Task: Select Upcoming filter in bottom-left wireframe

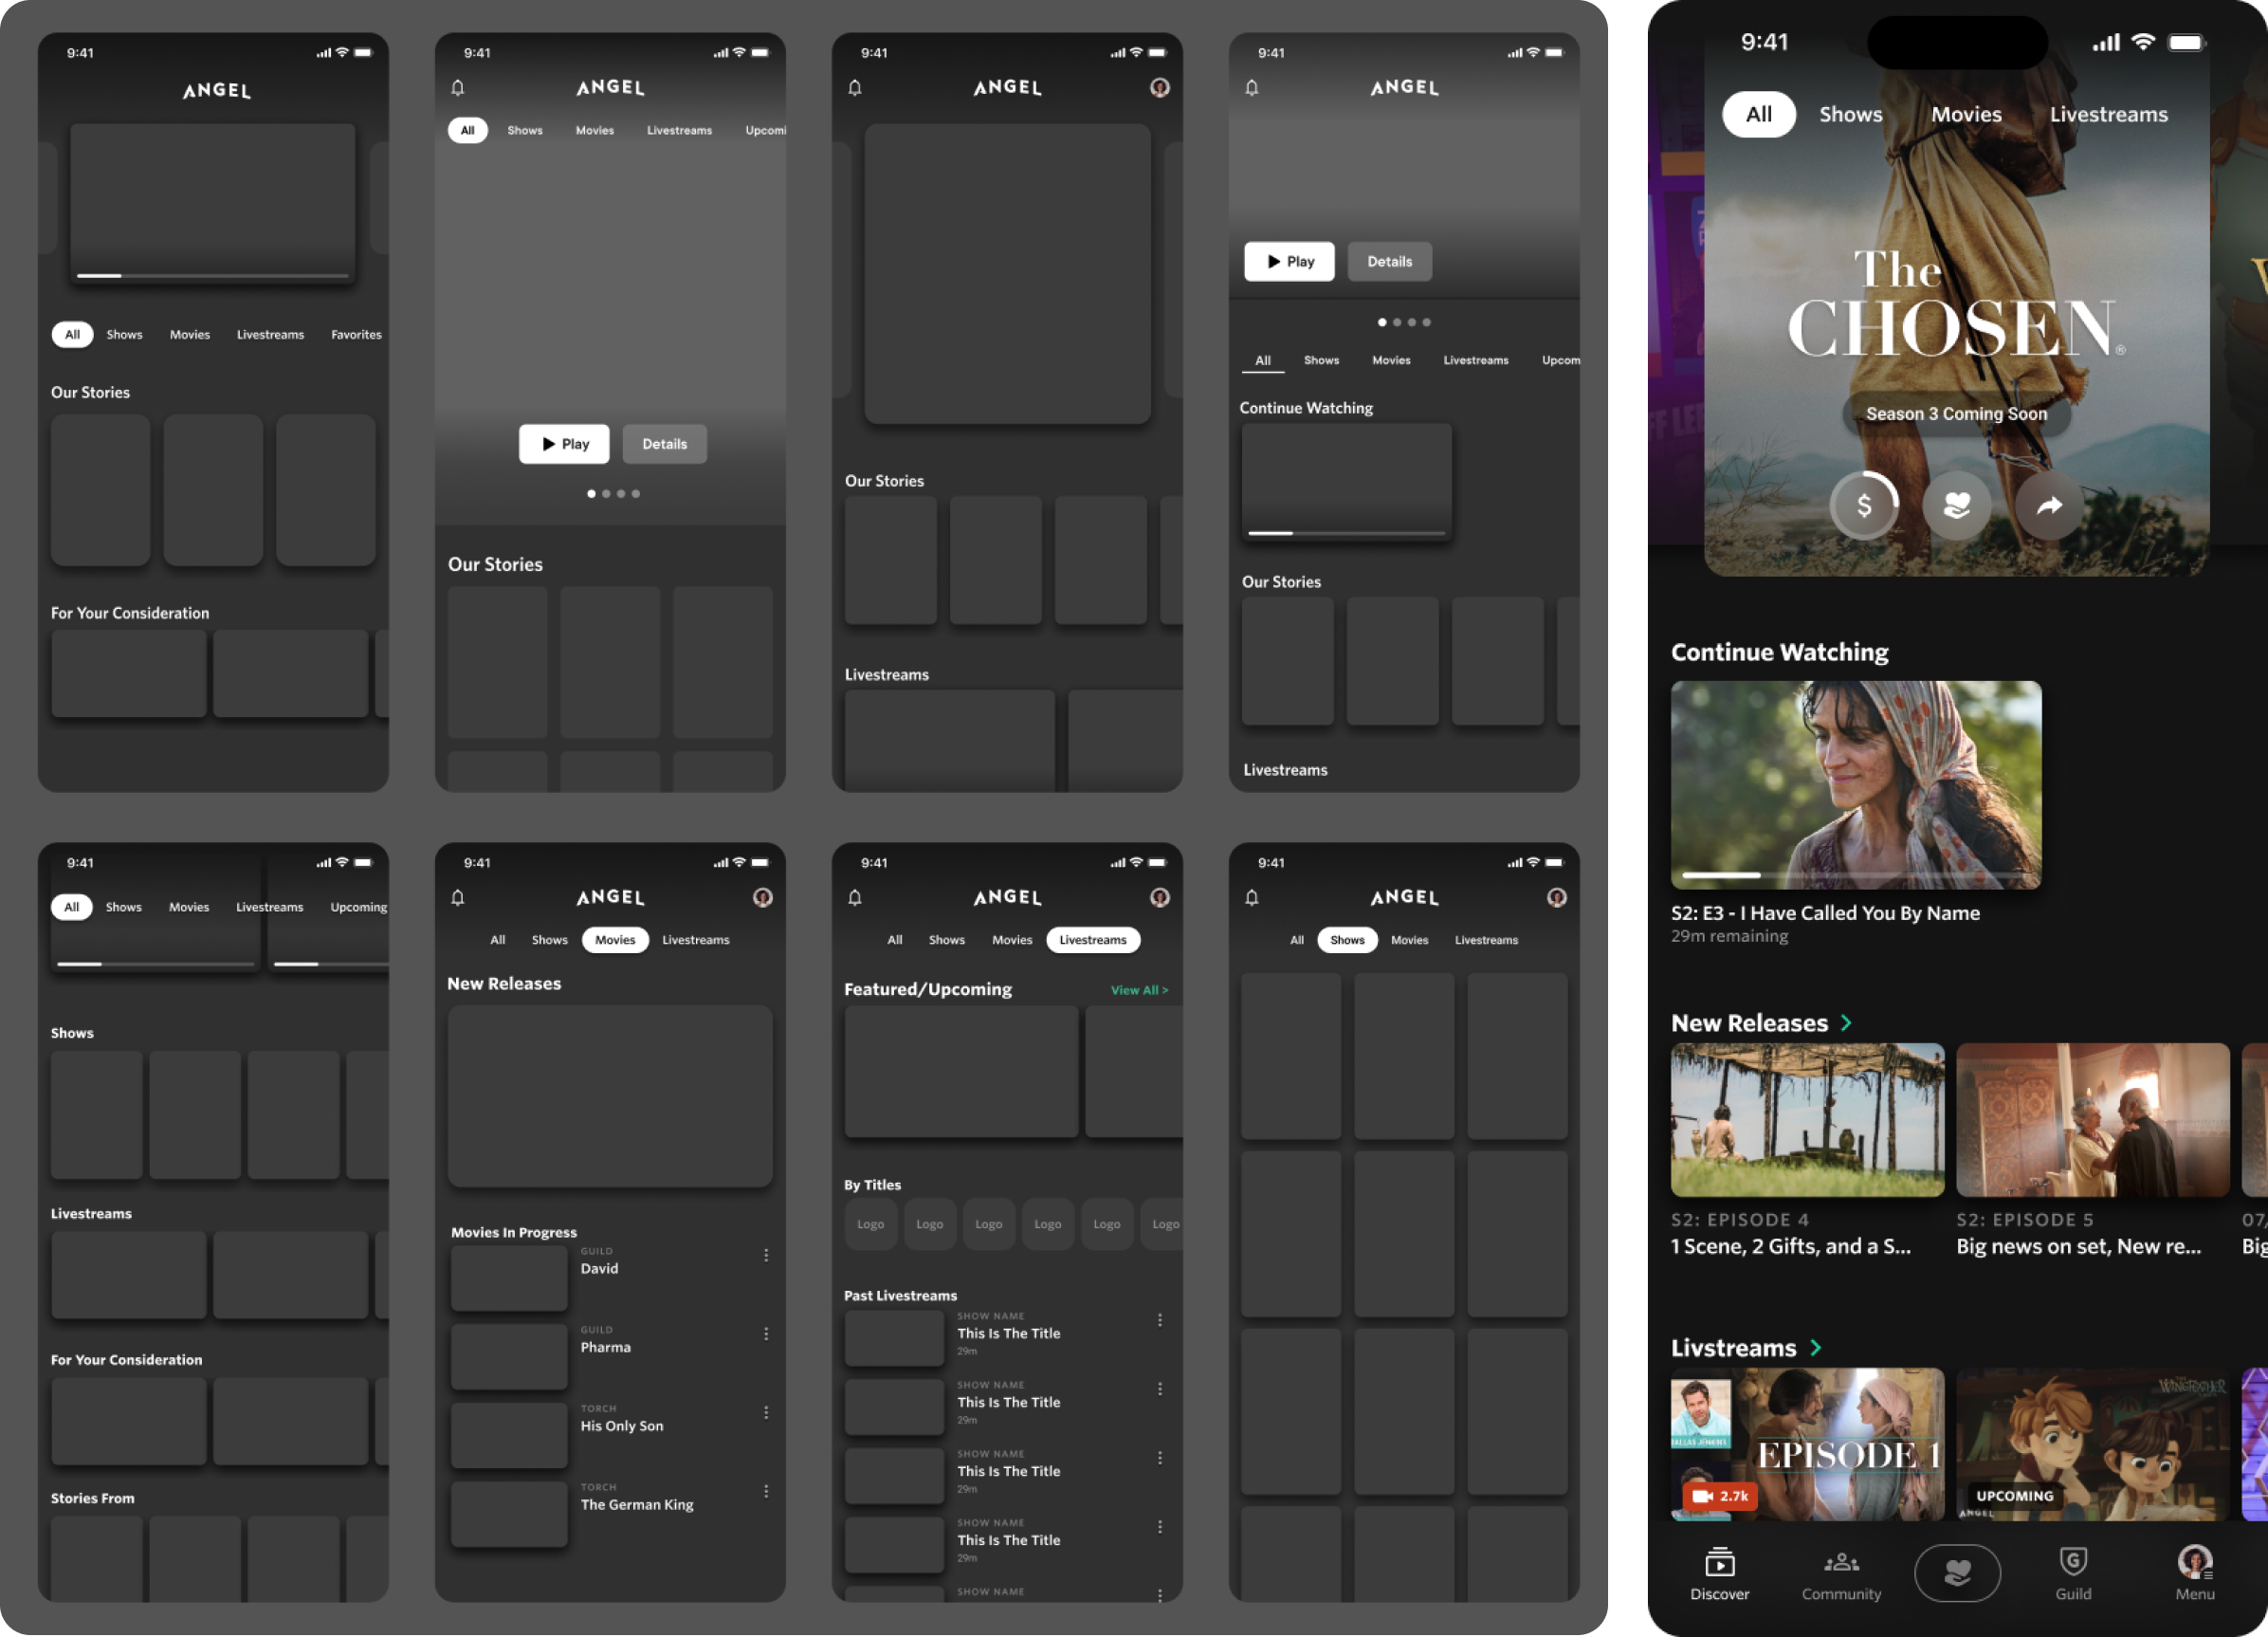Action: (x=359, y=907)
